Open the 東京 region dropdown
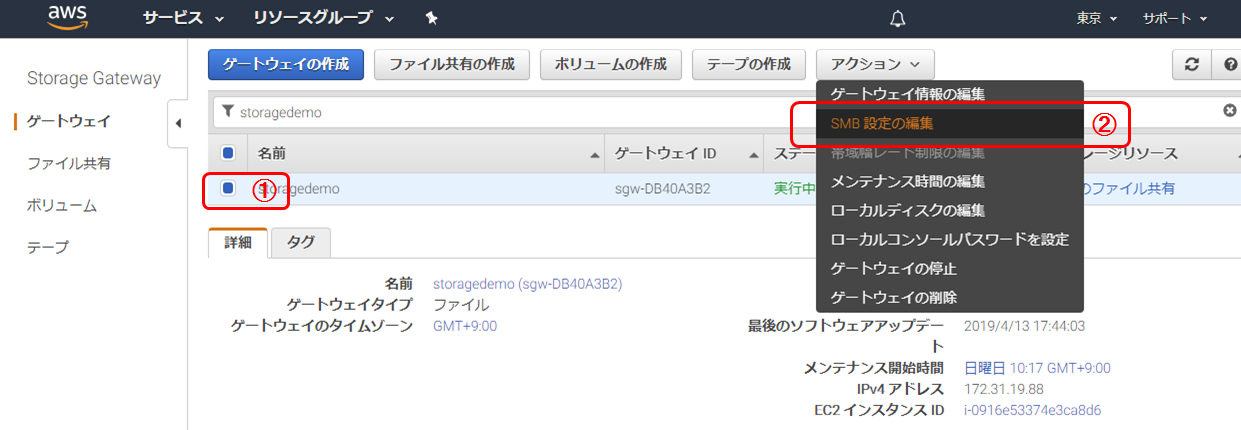 point(1096,19)
